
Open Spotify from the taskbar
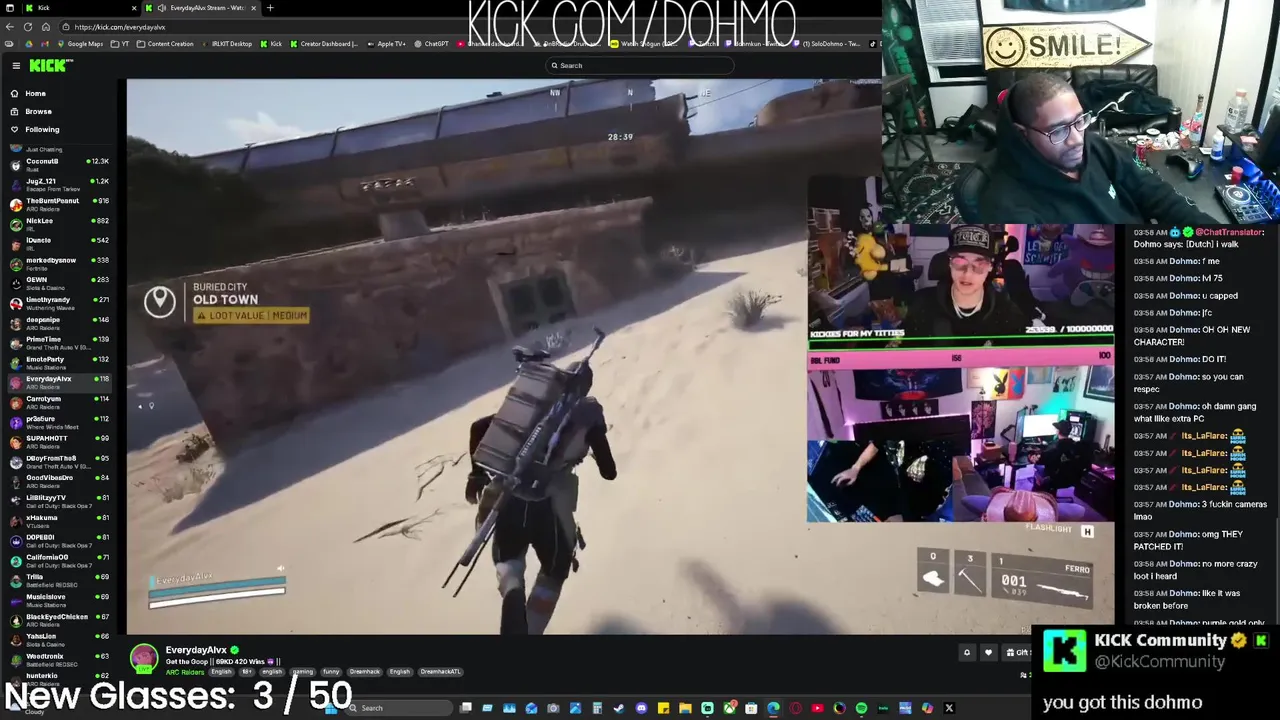click(861, 708)
